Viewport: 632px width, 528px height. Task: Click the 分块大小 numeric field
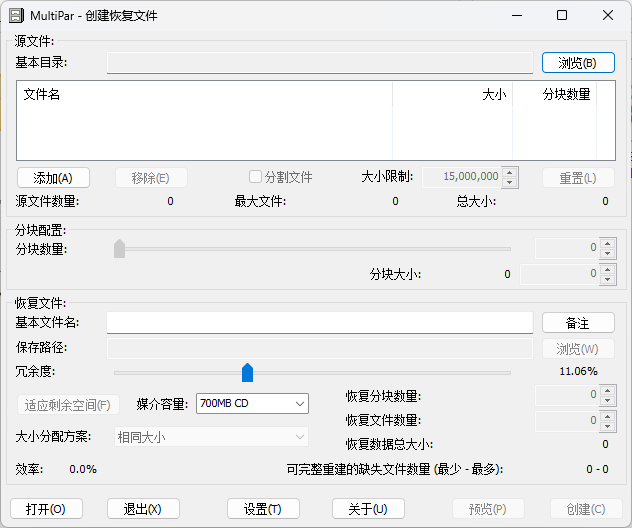pyautogui.click(x=559, y=274)
